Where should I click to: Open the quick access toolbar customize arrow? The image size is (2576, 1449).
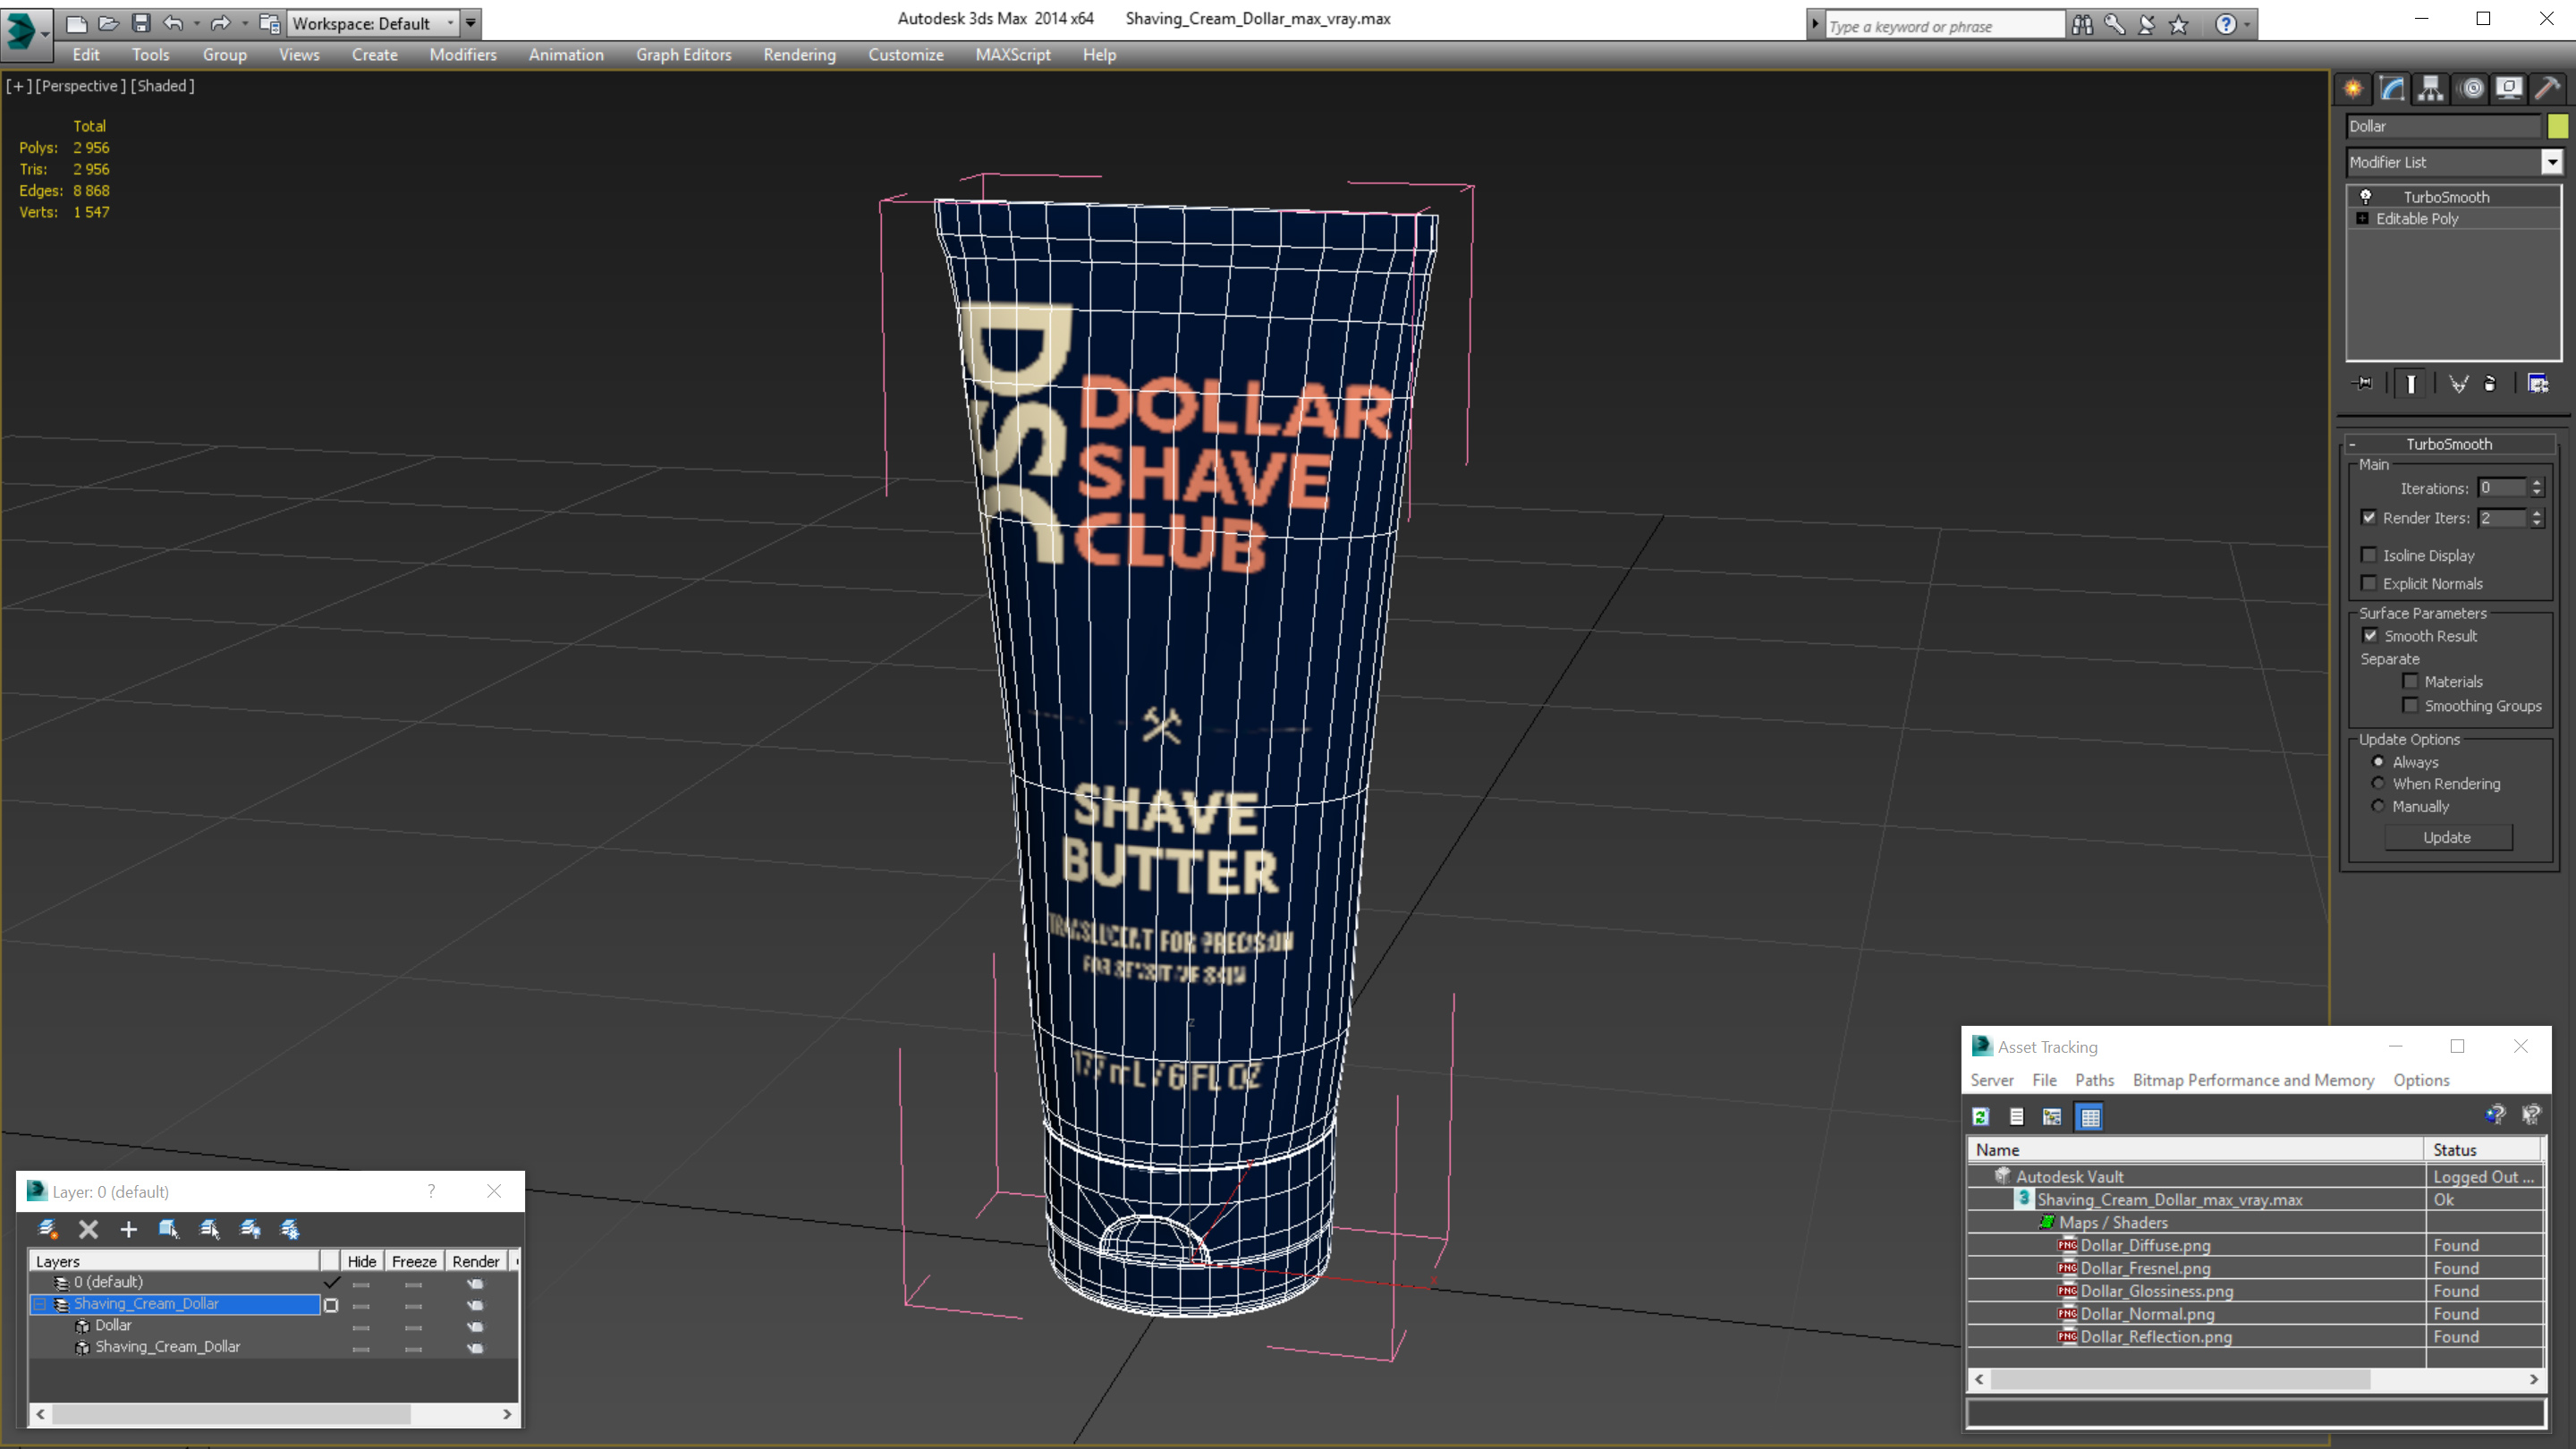[471, 23]
